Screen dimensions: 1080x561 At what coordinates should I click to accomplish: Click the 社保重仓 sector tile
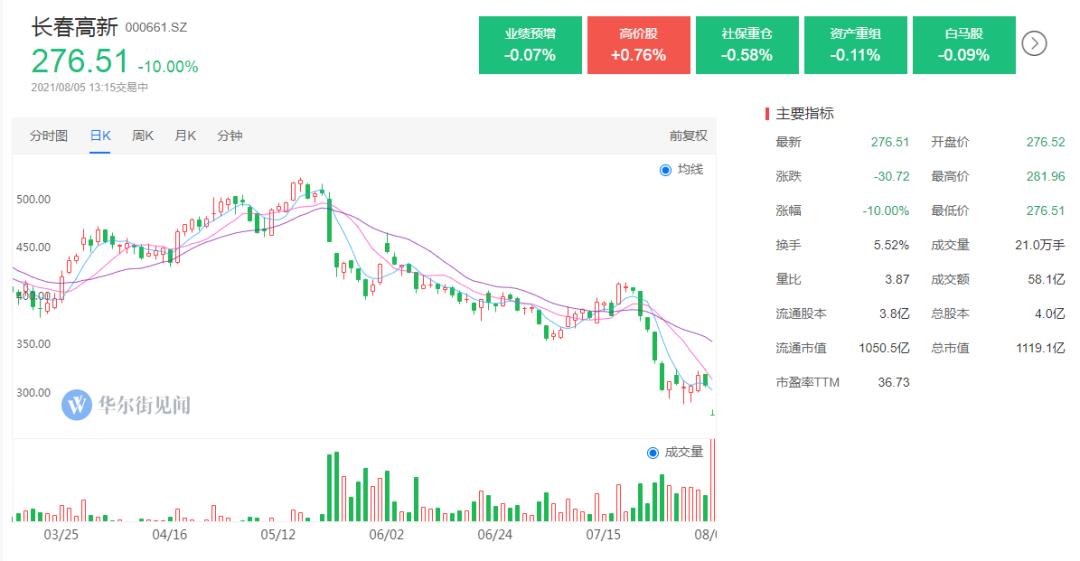(747, 45)
